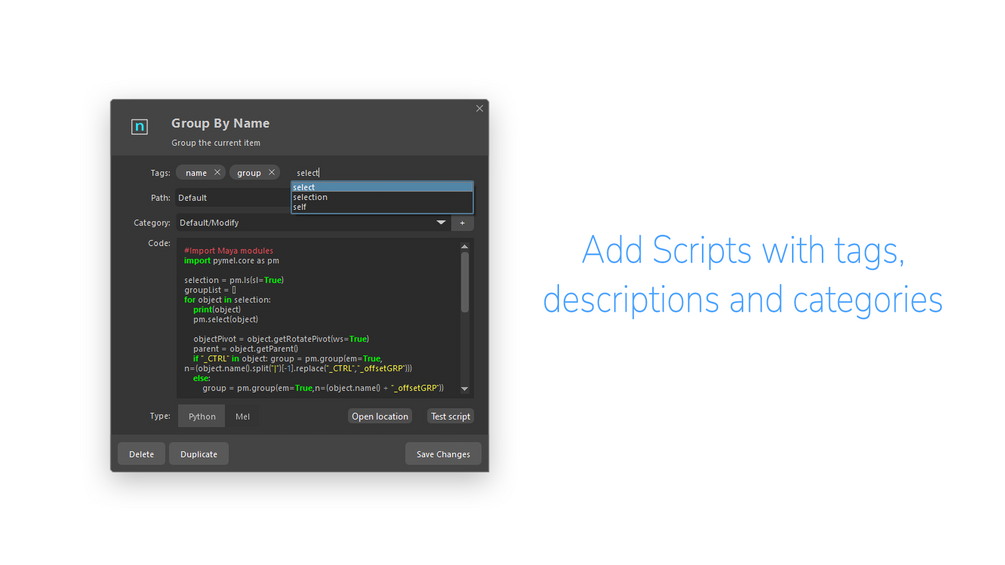Click the tags input field containing 'select'
Screen dimensions: 1005x565
382,173
